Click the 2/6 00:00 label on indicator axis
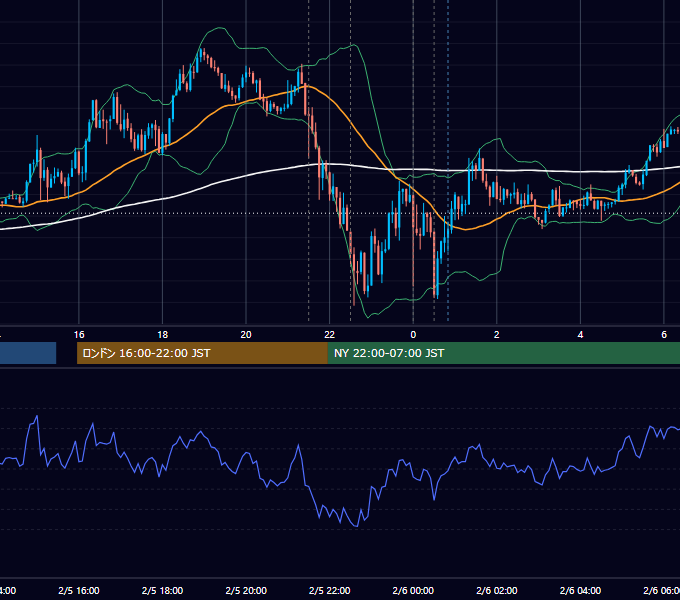 tap(413, 591)
